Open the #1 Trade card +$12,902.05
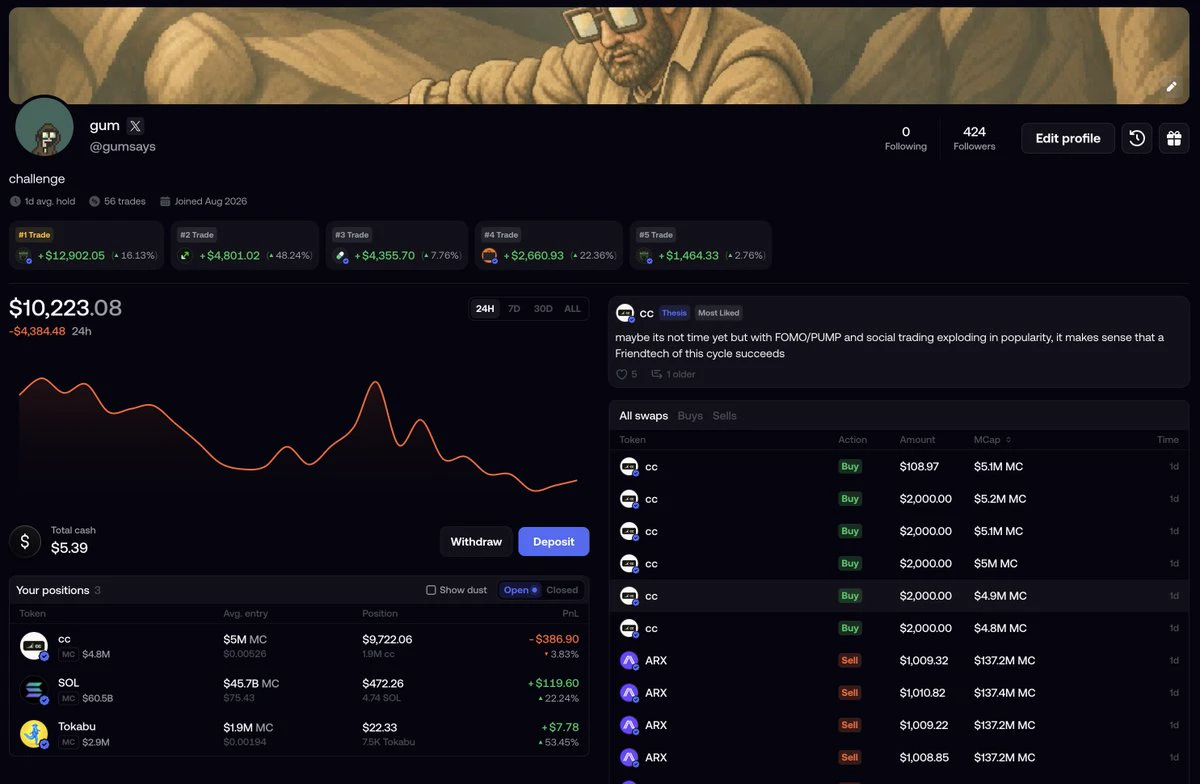 click(86, 246)
